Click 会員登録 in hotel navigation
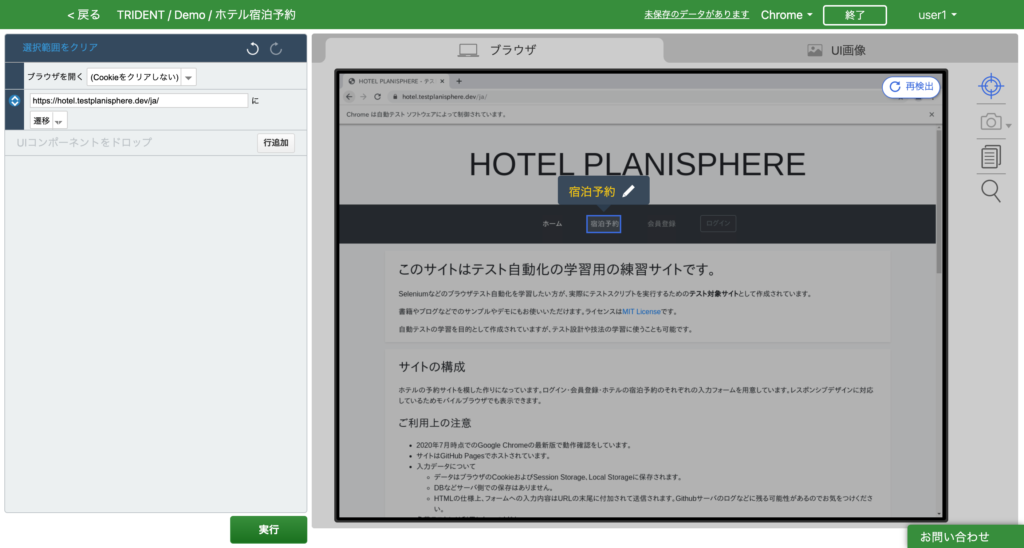Image resolution: width=1024 pixels, height=548 pixels. (661, 224)
